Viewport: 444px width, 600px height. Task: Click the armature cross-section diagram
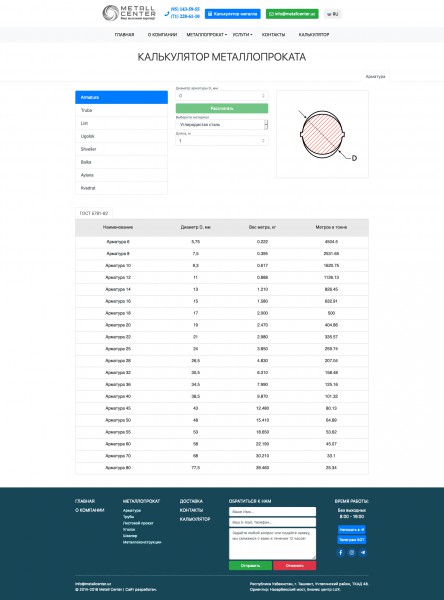pyautogui.click(x=322, y=134)
